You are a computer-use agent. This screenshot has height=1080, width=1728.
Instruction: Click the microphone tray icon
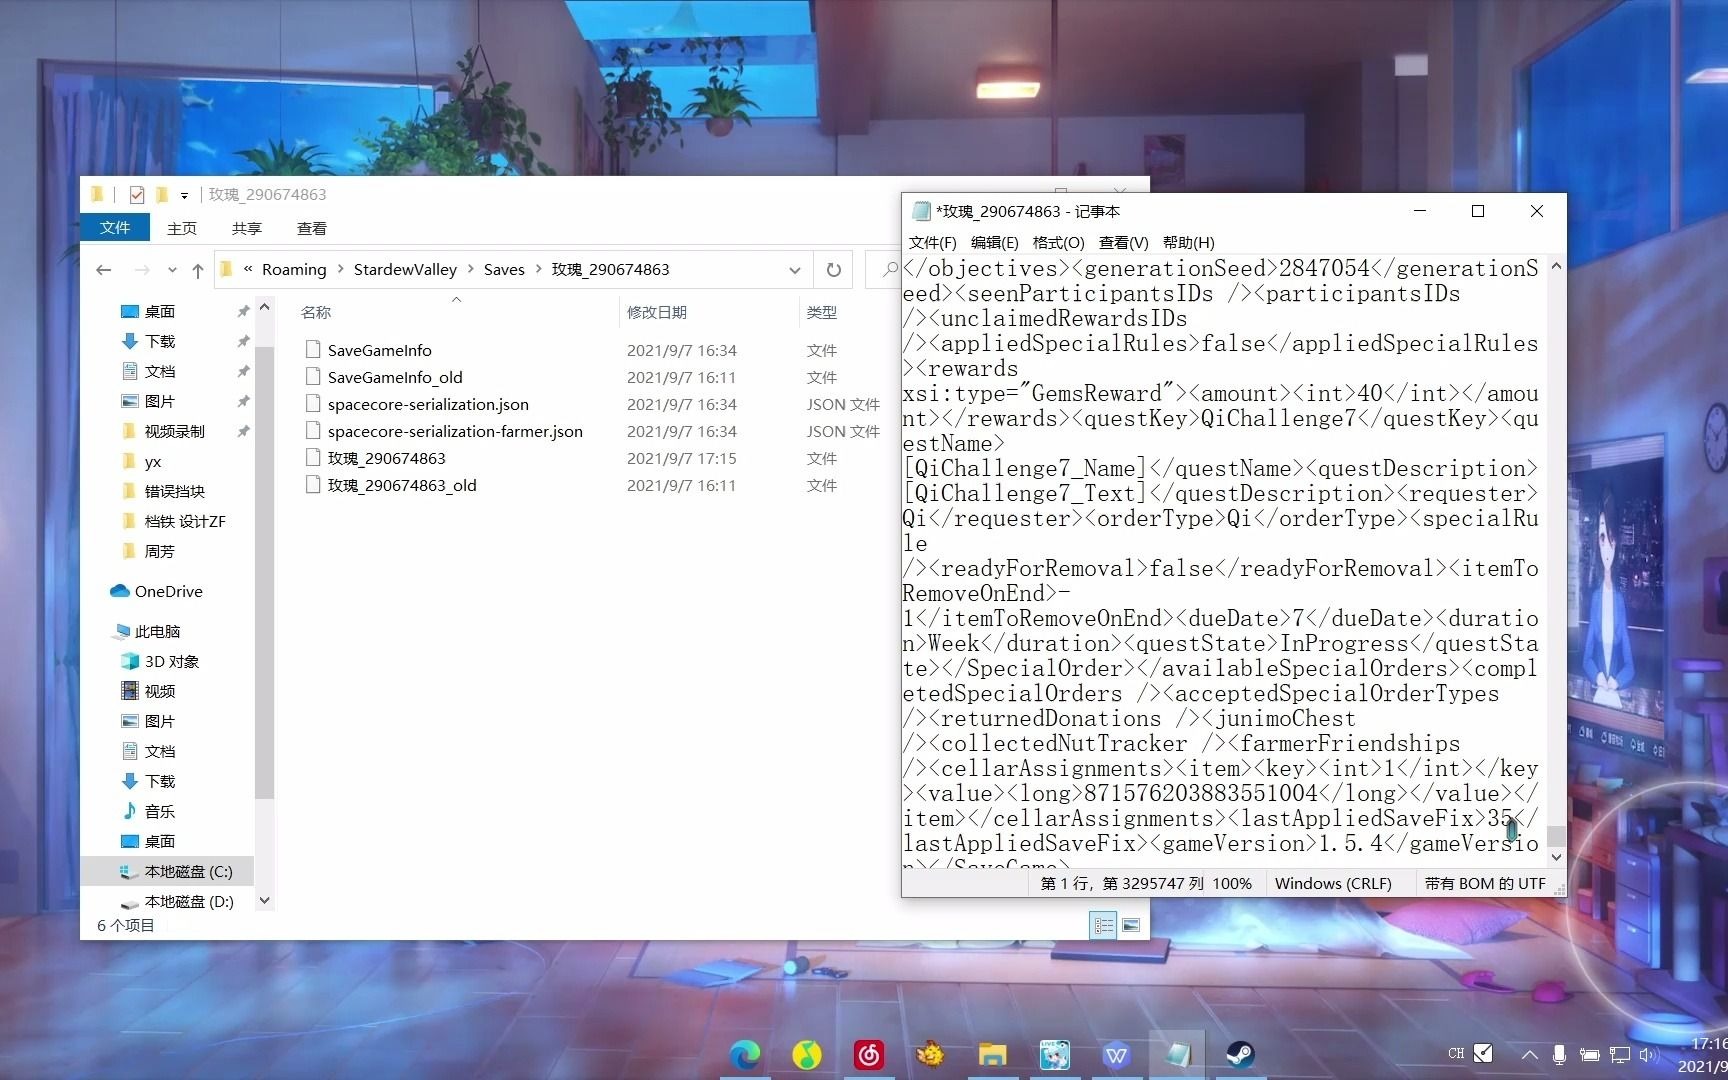pyautogui.click(x=1559, y=1054)
